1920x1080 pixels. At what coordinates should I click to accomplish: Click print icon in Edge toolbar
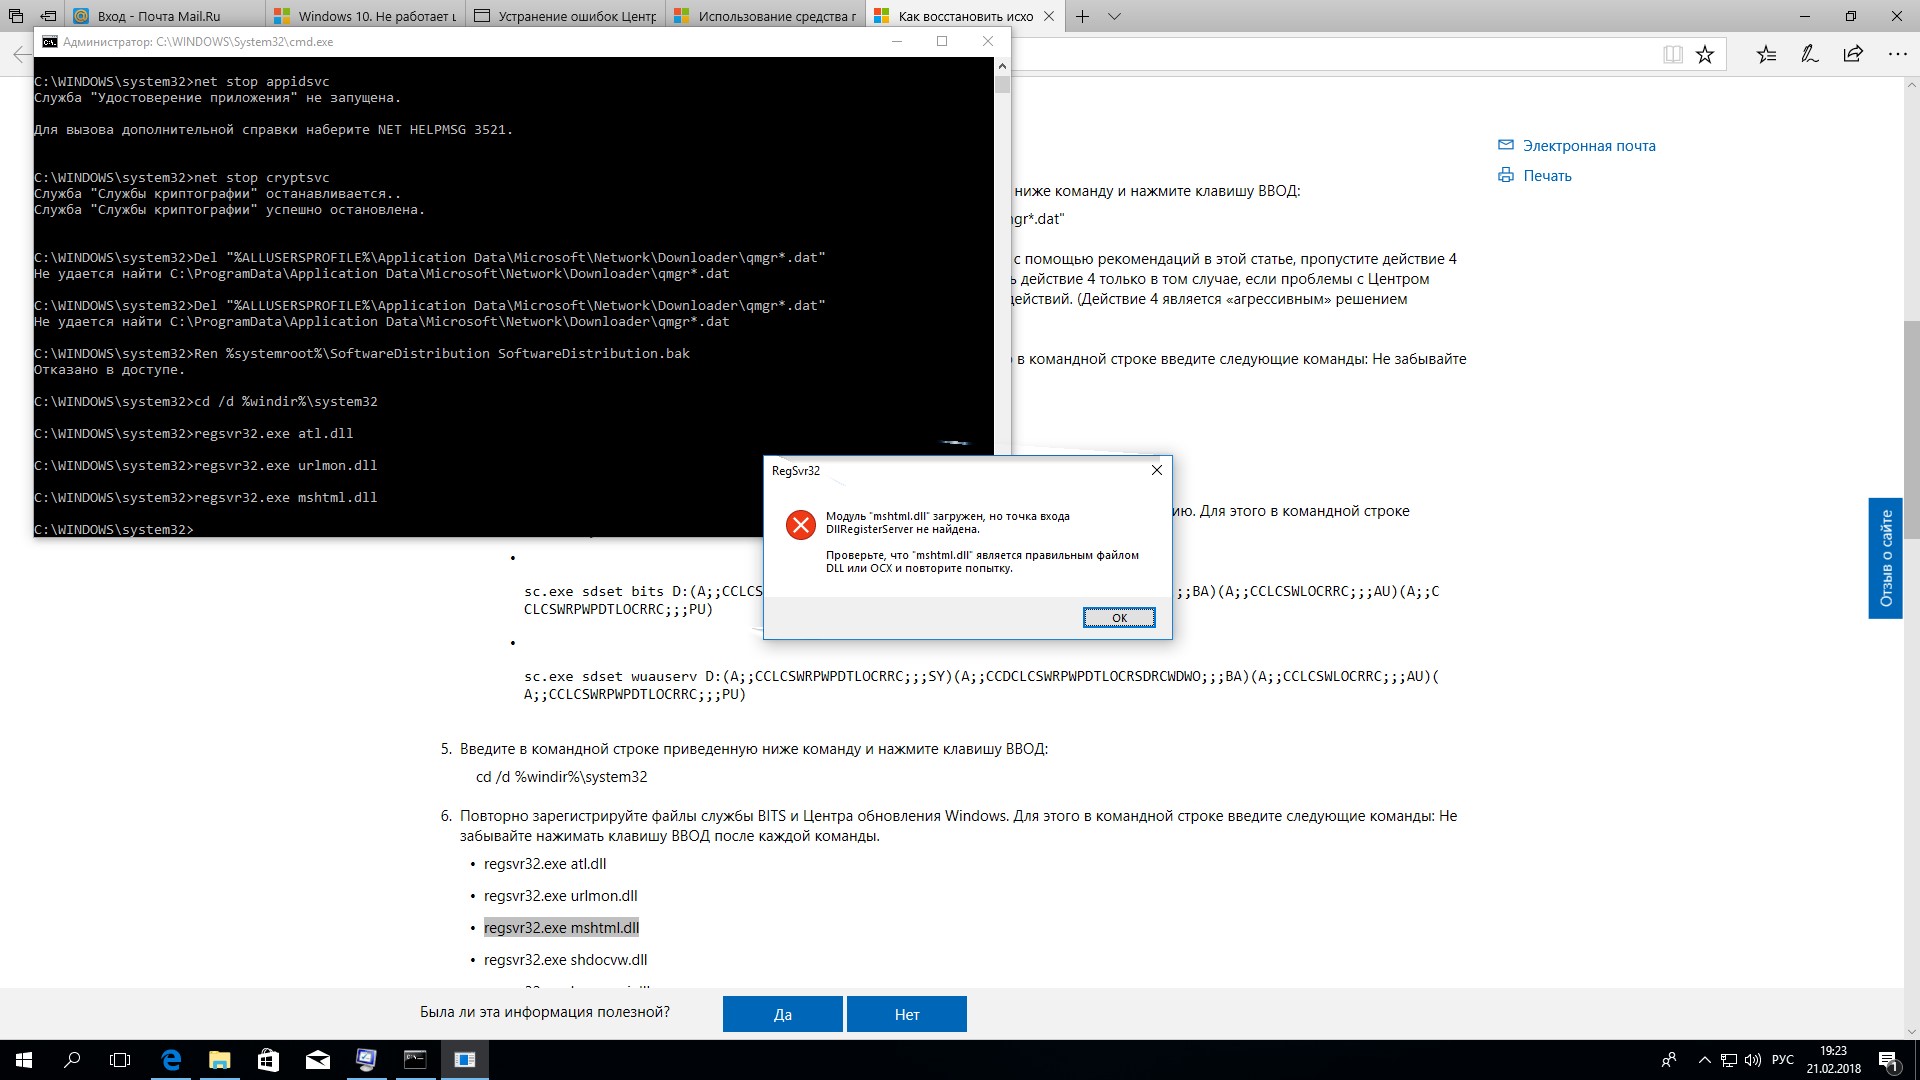[1507, 173]
